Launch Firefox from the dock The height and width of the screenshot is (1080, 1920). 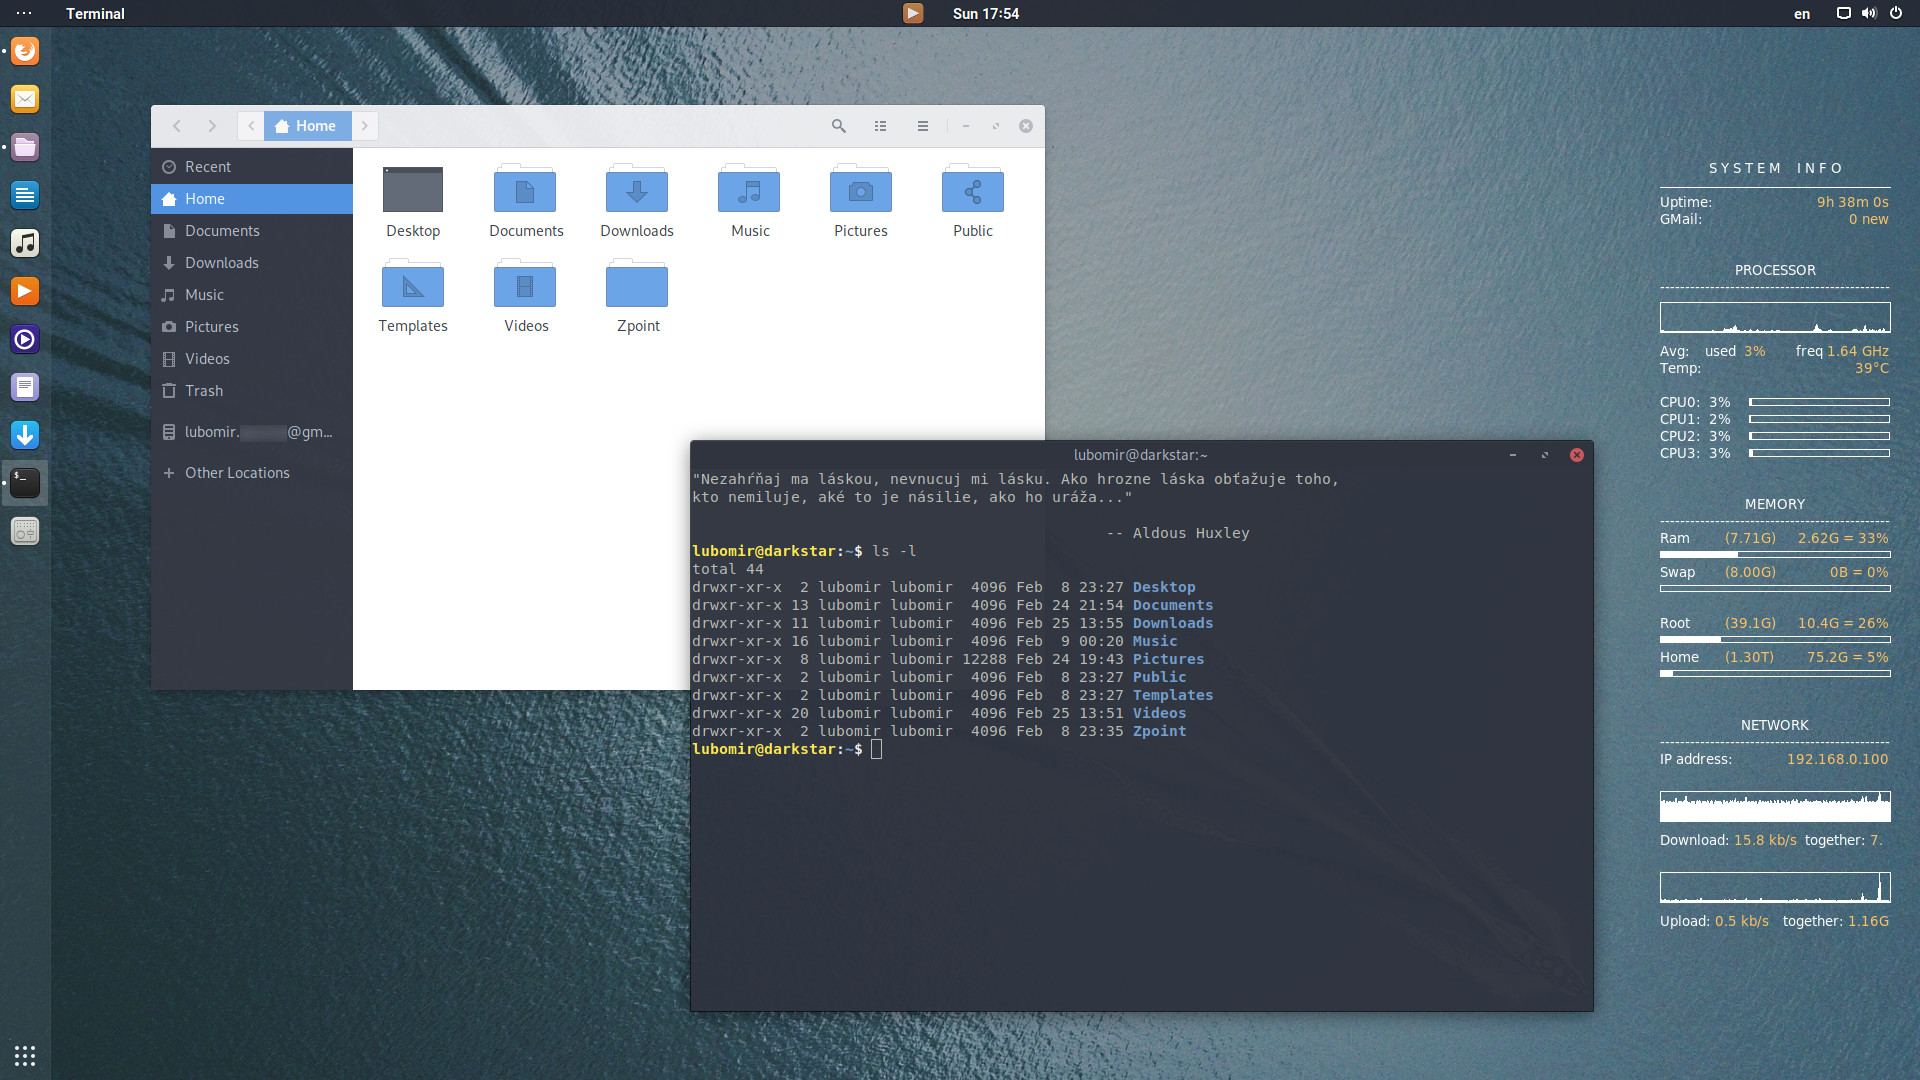pyautogui.click(x=25, y=51)
